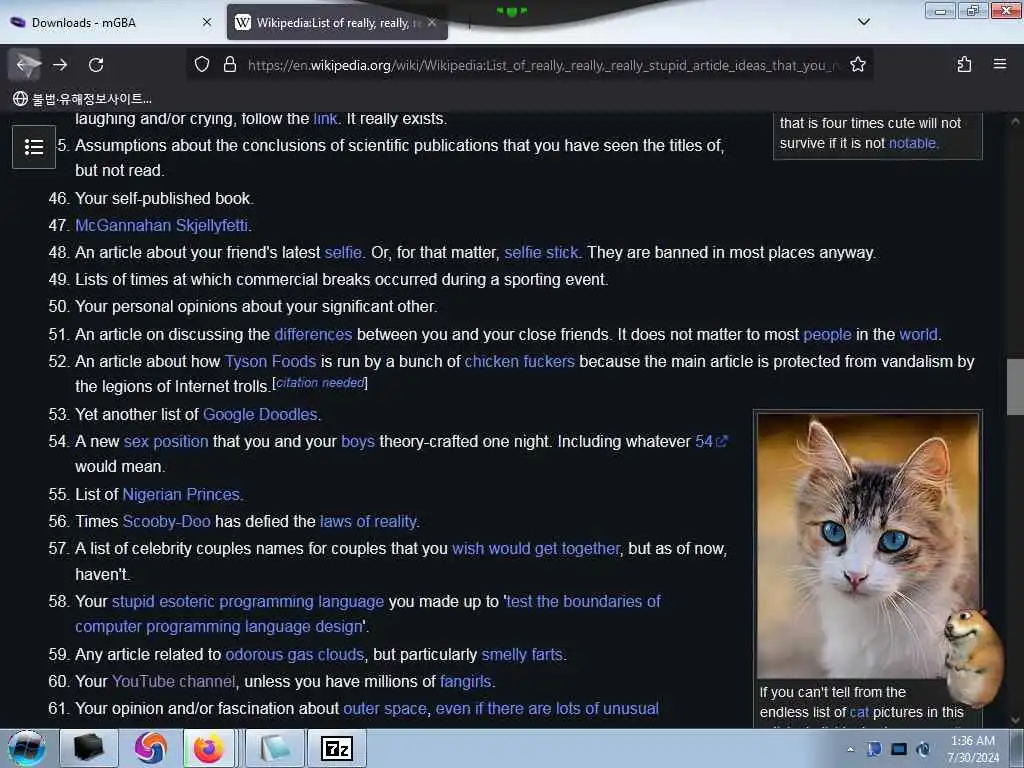Open the 'link' hyperlink before 'It really exists'
The height and width of the screenshot is (768, 1024).
click(325, 119)
